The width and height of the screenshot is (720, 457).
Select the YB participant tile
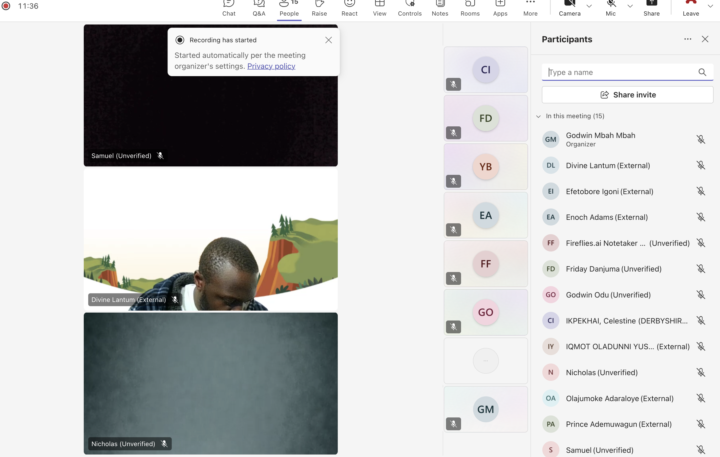486,167
